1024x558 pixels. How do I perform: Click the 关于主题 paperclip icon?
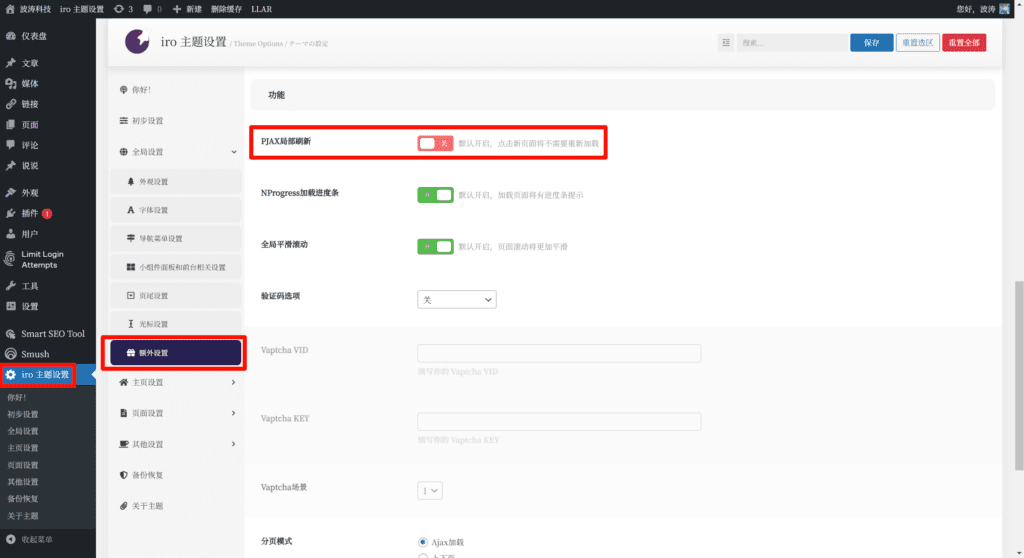tap(123, 506)
